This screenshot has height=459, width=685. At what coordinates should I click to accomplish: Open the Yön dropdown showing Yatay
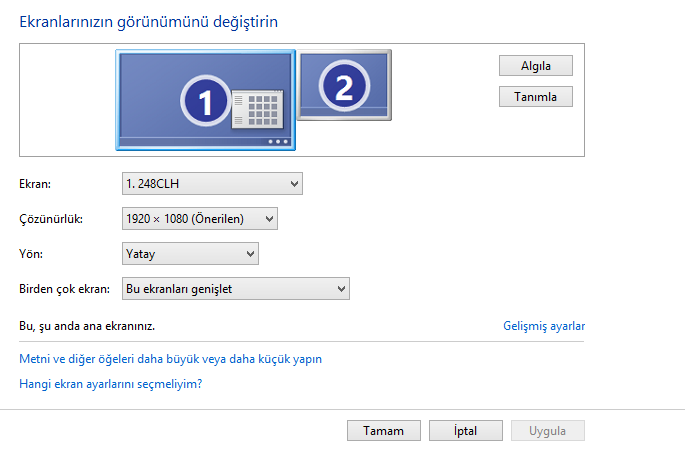tap(190, 254)
